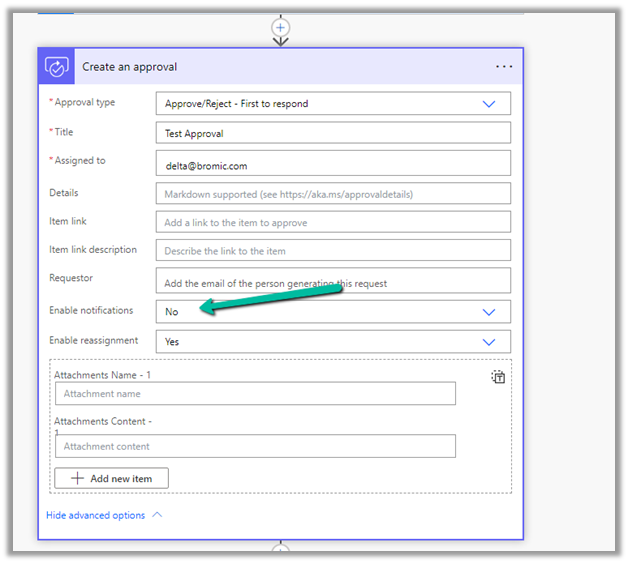Screen dimensions: 628x564
Task: Click the Details markdown input field
Action: tap(333, 193)
